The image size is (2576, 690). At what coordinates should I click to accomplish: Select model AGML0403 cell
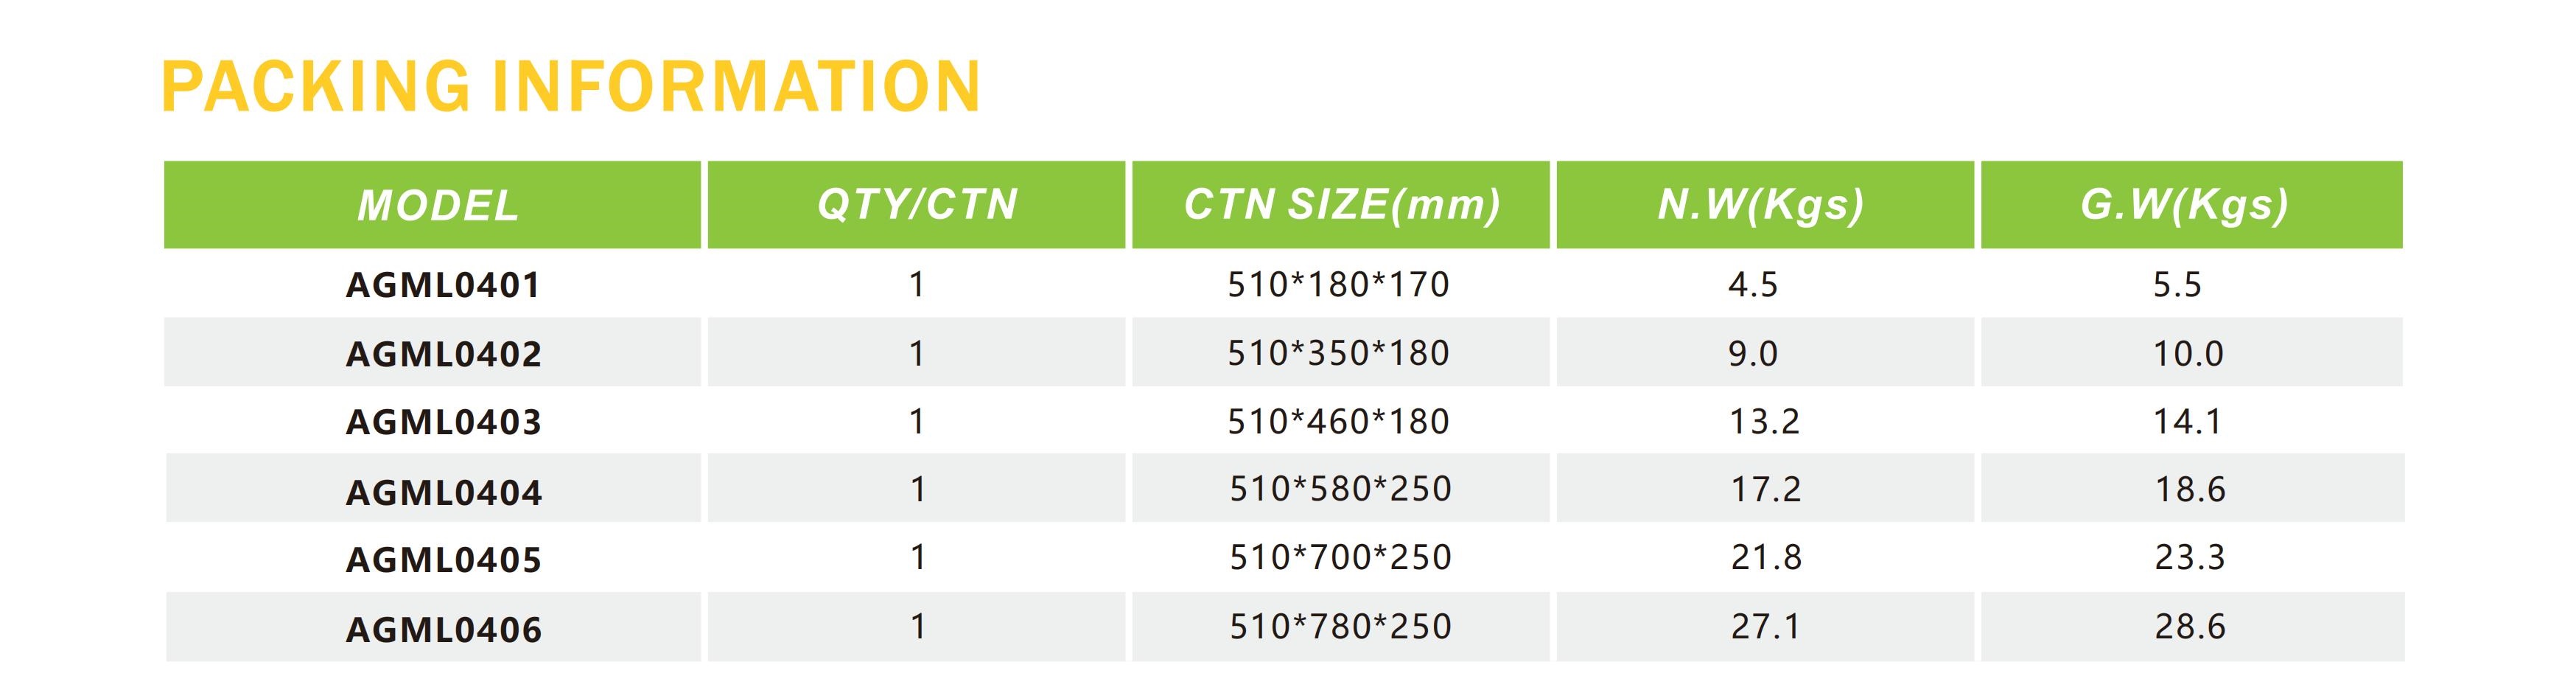coord(443,422)
